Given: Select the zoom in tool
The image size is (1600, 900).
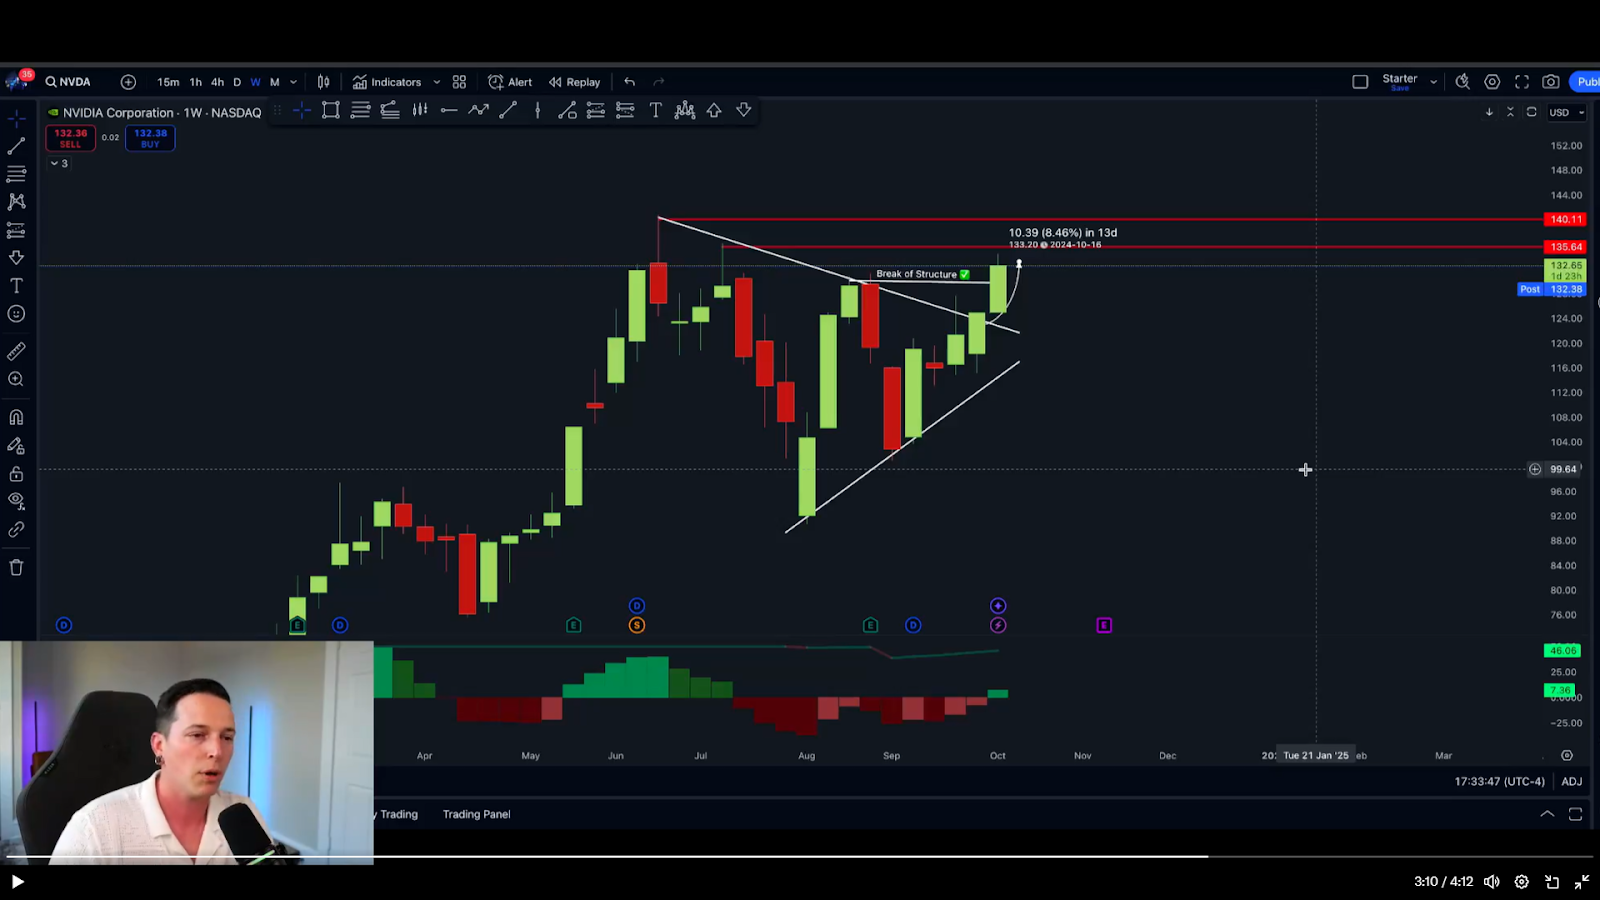Looking at the screenshot, I should tap(16, 380).
